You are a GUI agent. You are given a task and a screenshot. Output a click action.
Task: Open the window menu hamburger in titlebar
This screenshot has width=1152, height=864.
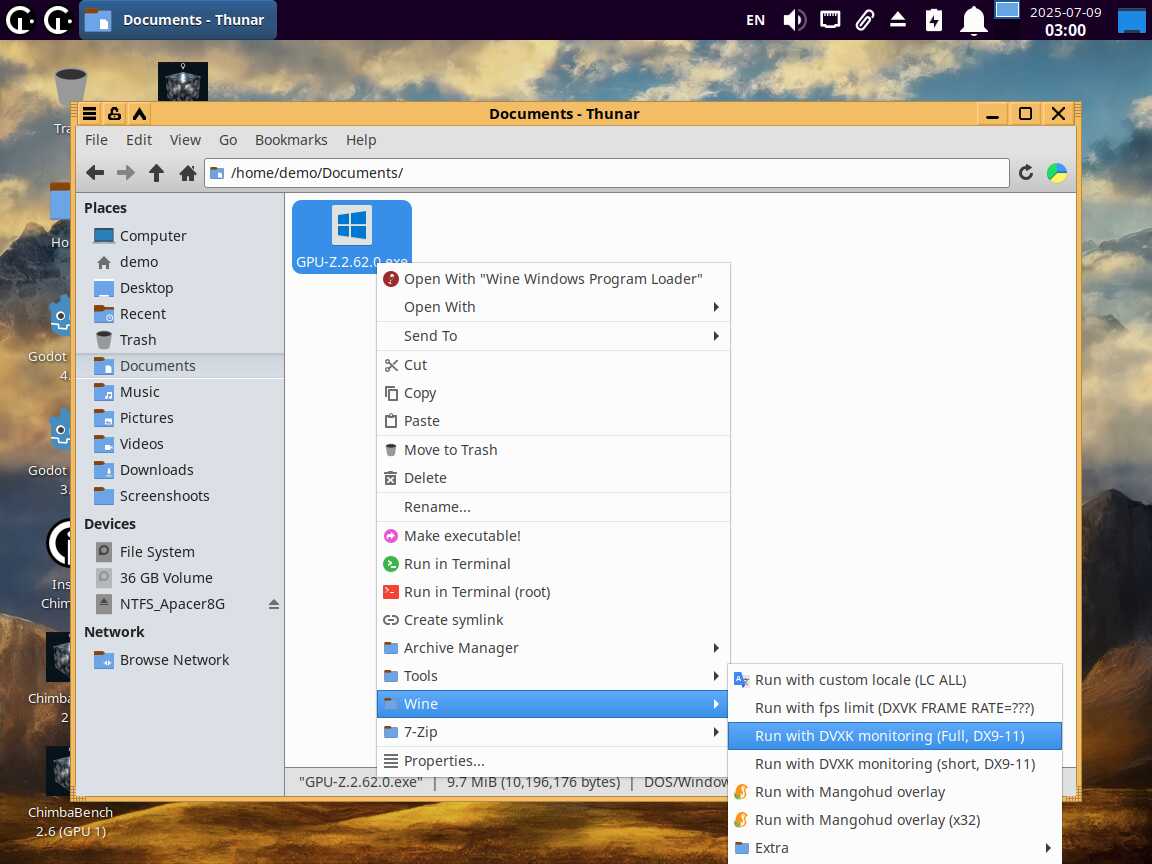point(89,113)
